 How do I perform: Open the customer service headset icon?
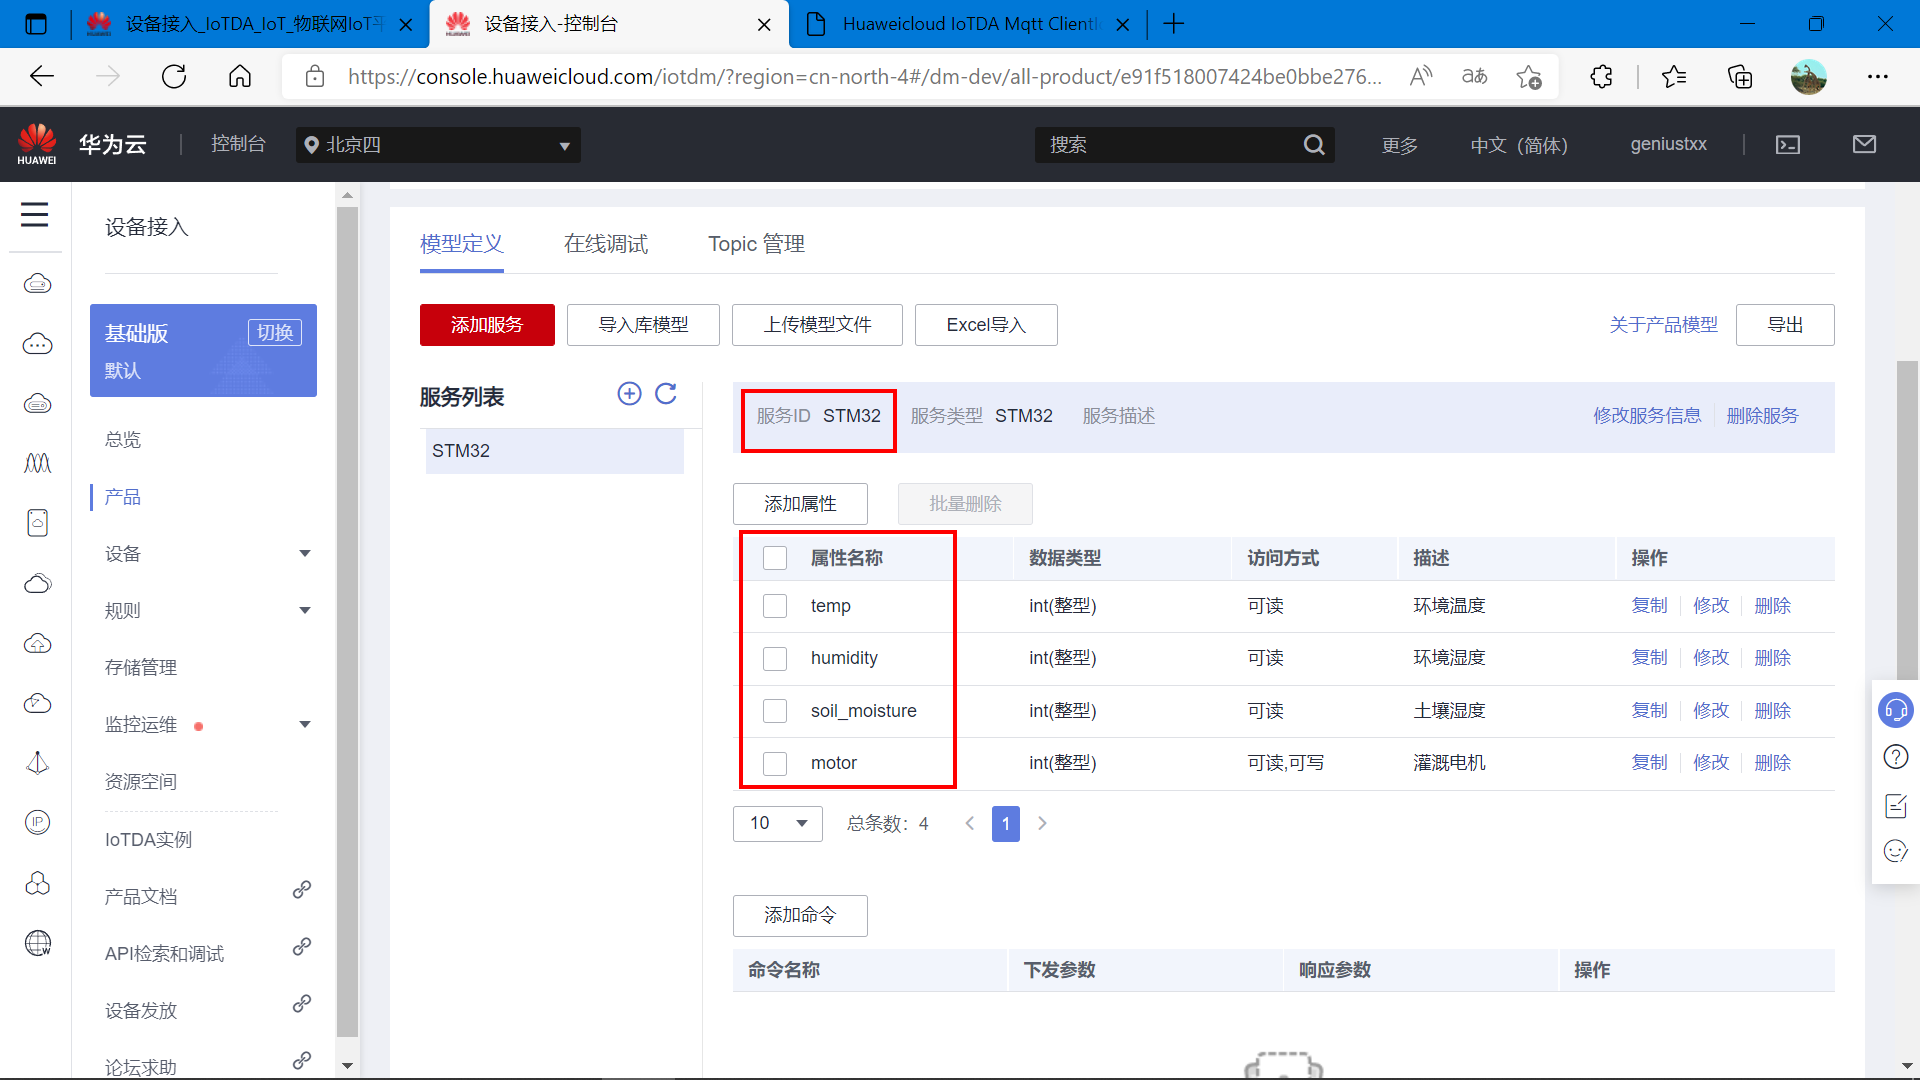click(1896, 710)
